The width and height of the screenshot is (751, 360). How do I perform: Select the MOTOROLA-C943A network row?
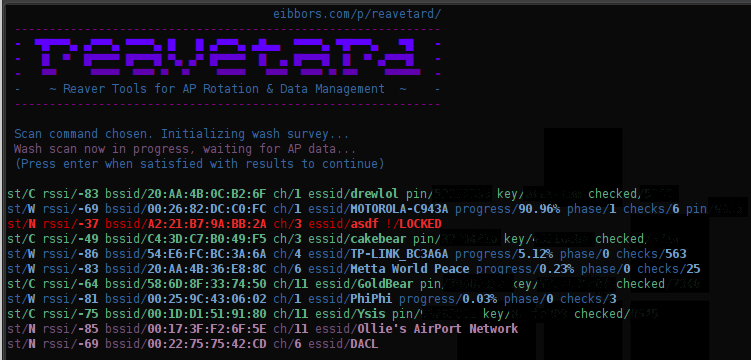pyautogui.click(x=375, y=209)
